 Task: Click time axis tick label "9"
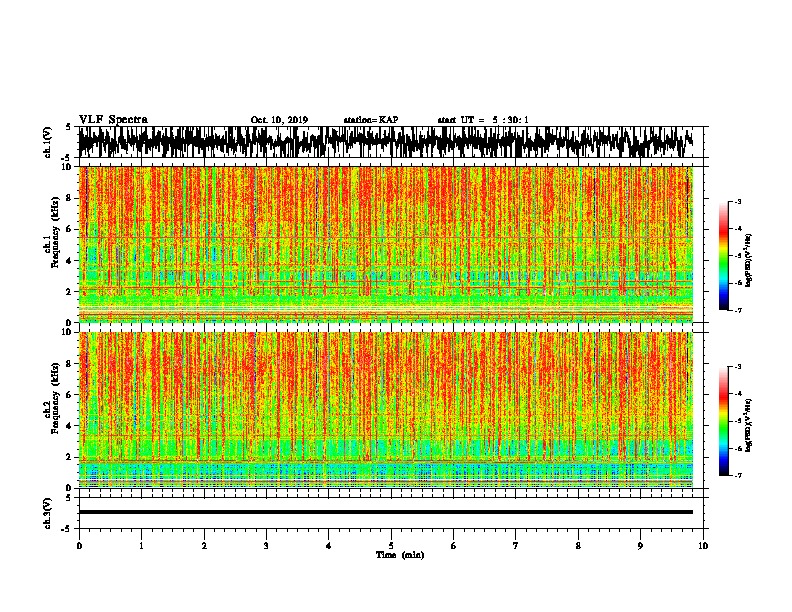click(640, 546)
